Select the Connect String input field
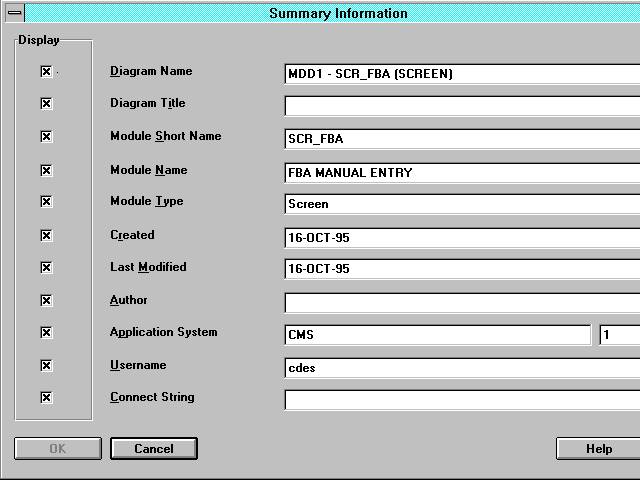Screen dimensions: 640x480 click(462, 400)
